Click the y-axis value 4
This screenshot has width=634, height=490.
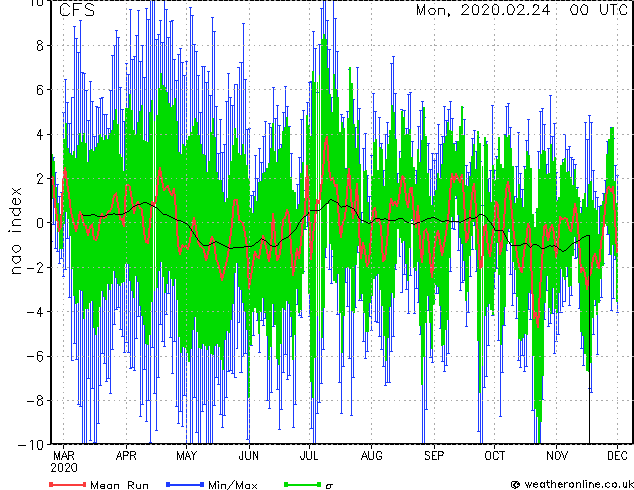40,135
